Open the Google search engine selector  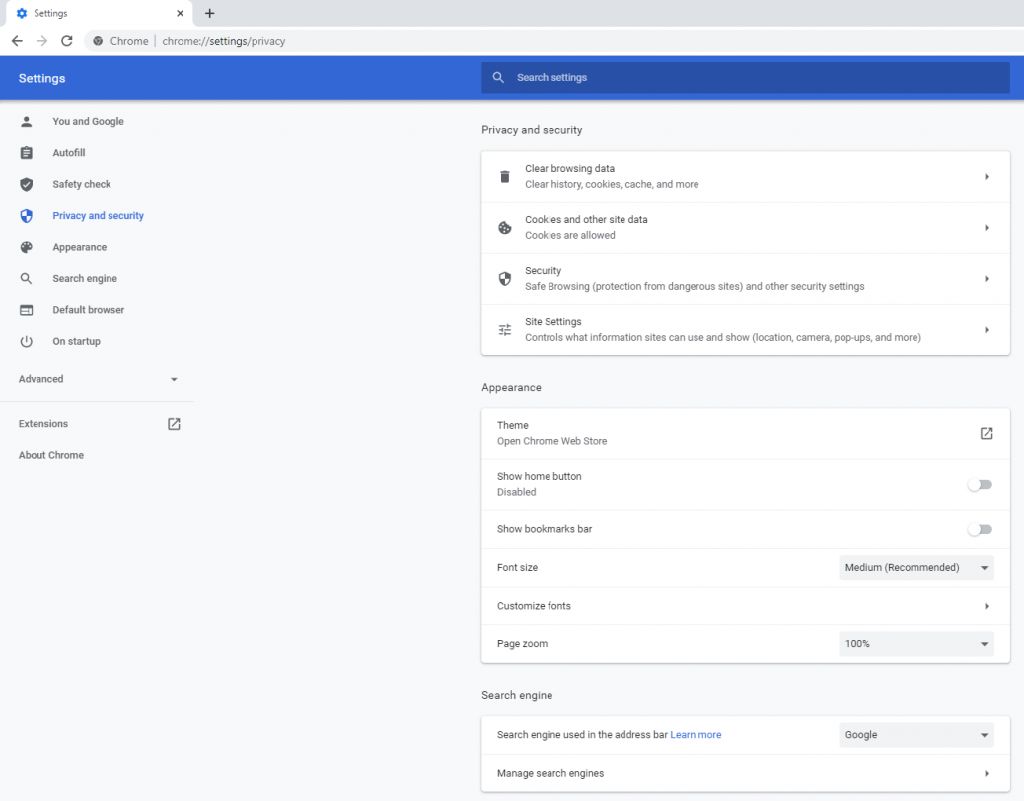coord(915,734)
